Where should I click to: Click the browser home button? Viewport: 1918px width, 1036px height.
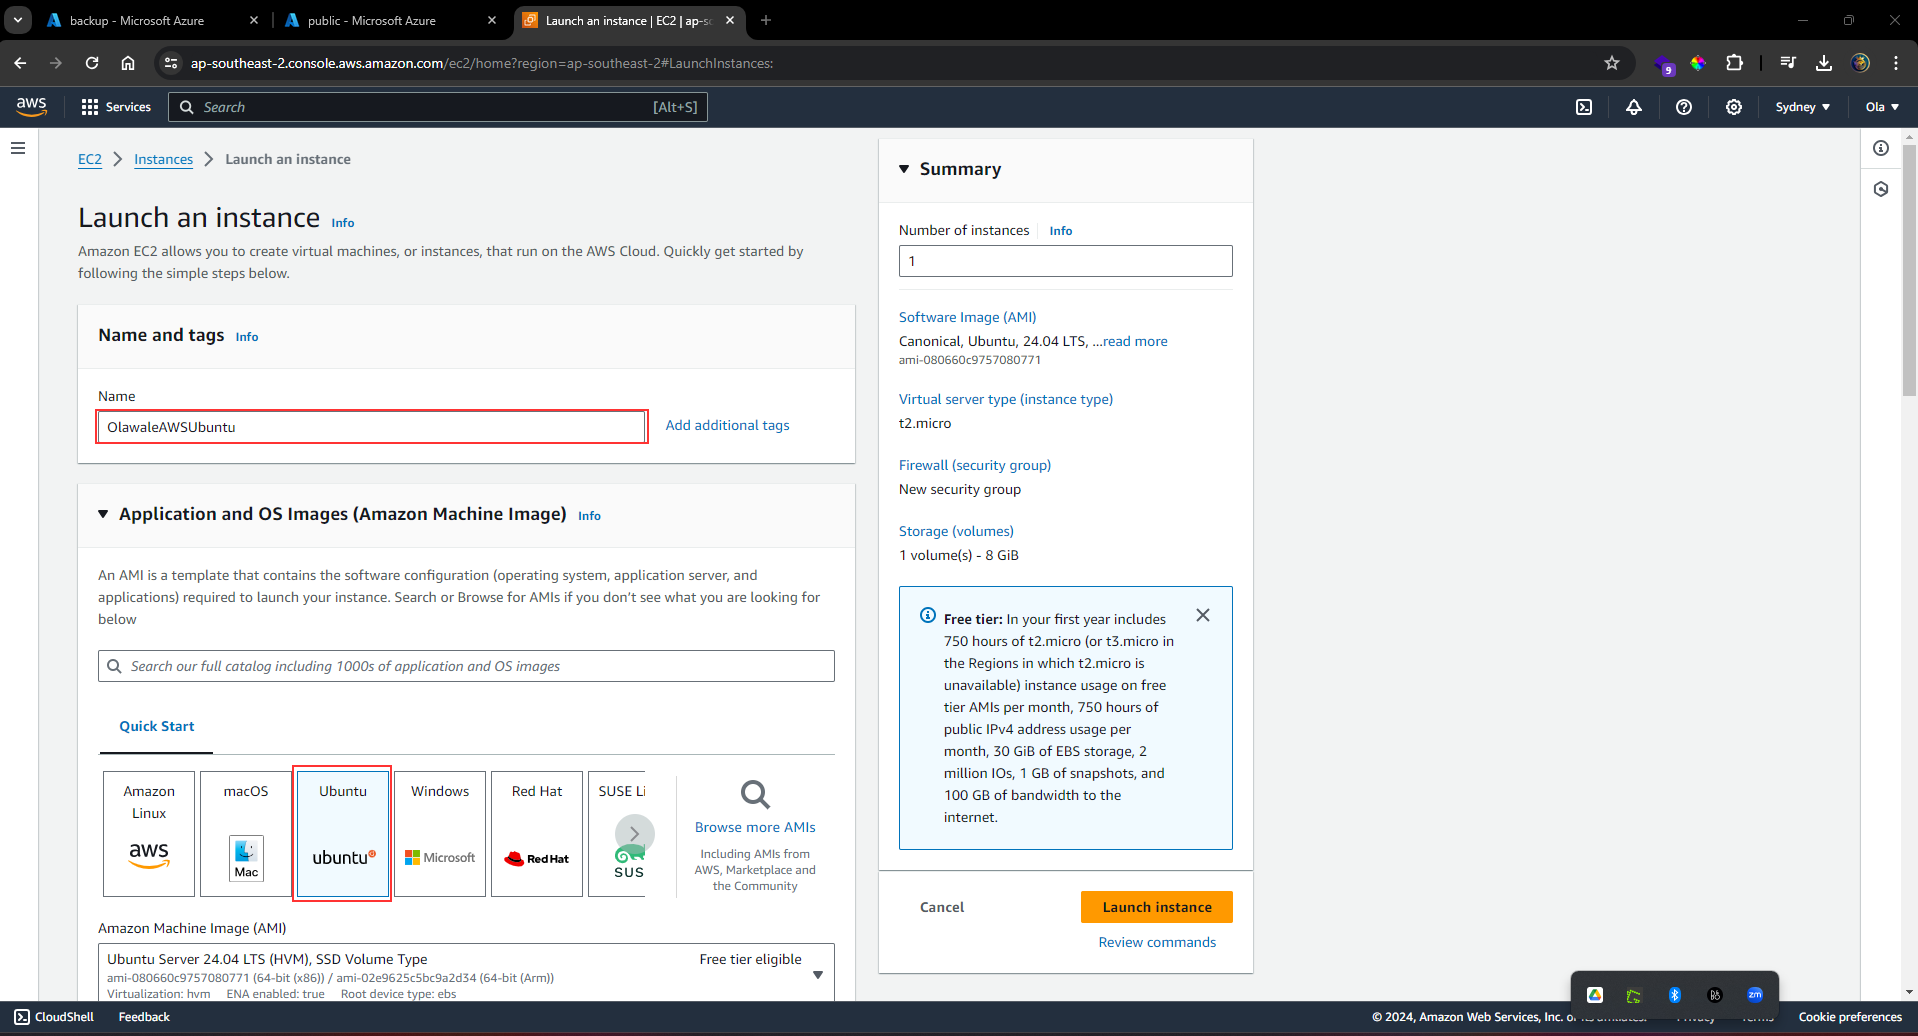[128, 63]
